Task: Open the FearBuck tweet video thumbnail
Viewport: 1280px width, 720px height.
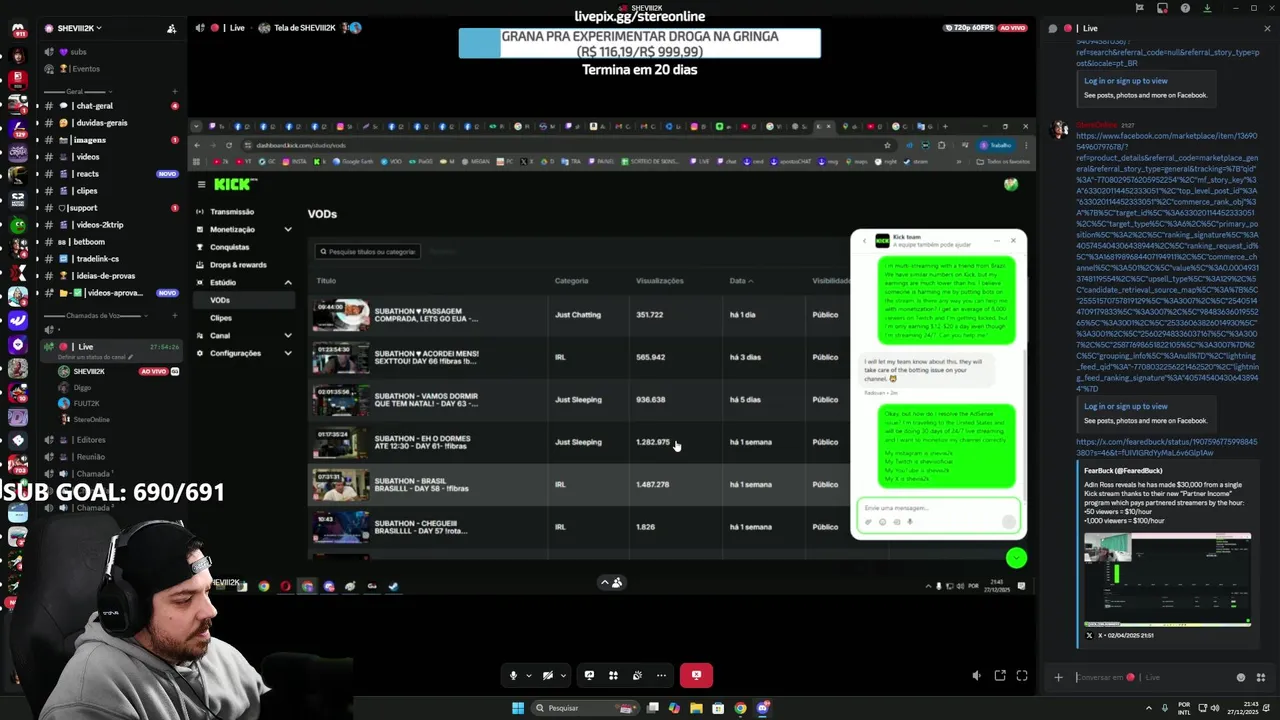Action: click(1167, 580)
